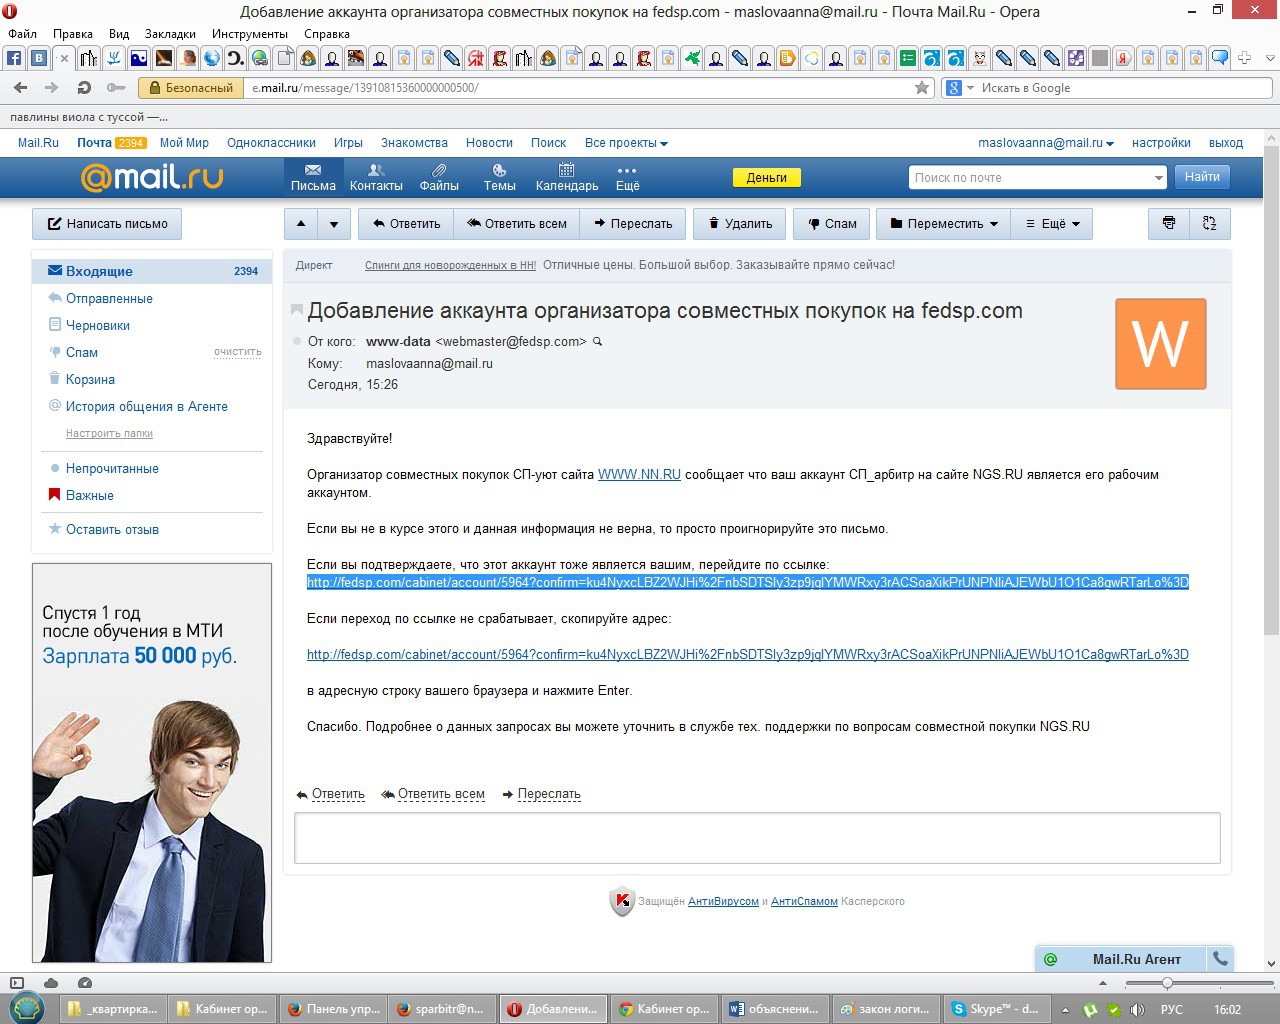Open Google search engine selector dropdown

960,88
